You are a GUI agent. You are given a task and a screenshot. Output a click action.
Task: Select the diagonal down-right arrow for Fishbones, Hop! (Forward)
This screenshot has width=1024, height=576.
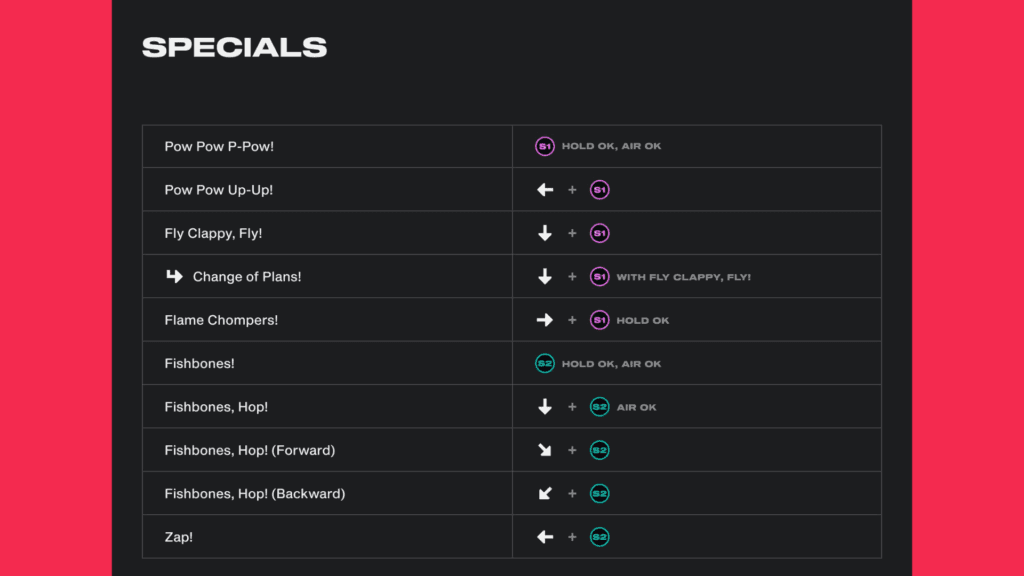544,450
